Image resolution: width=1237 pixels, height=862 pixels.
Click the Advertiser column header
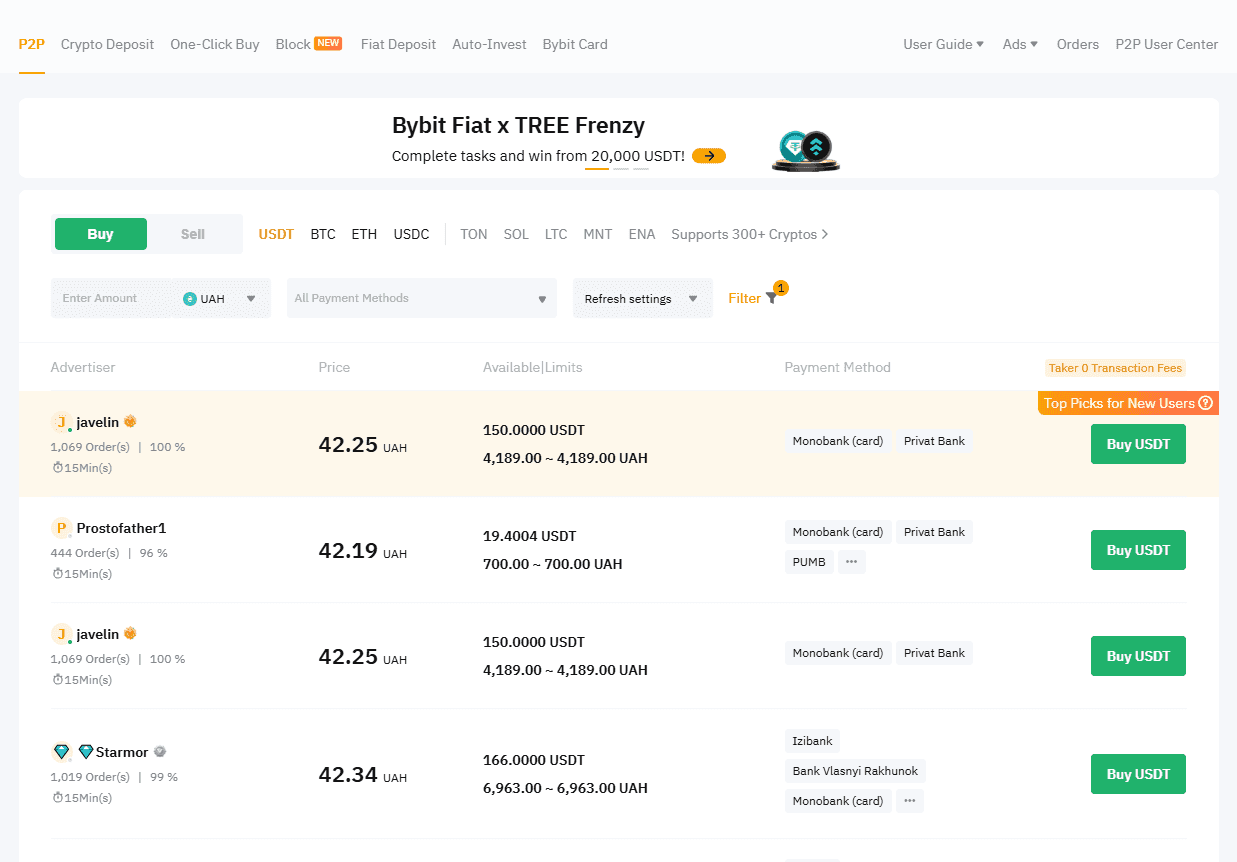point(83,367)
